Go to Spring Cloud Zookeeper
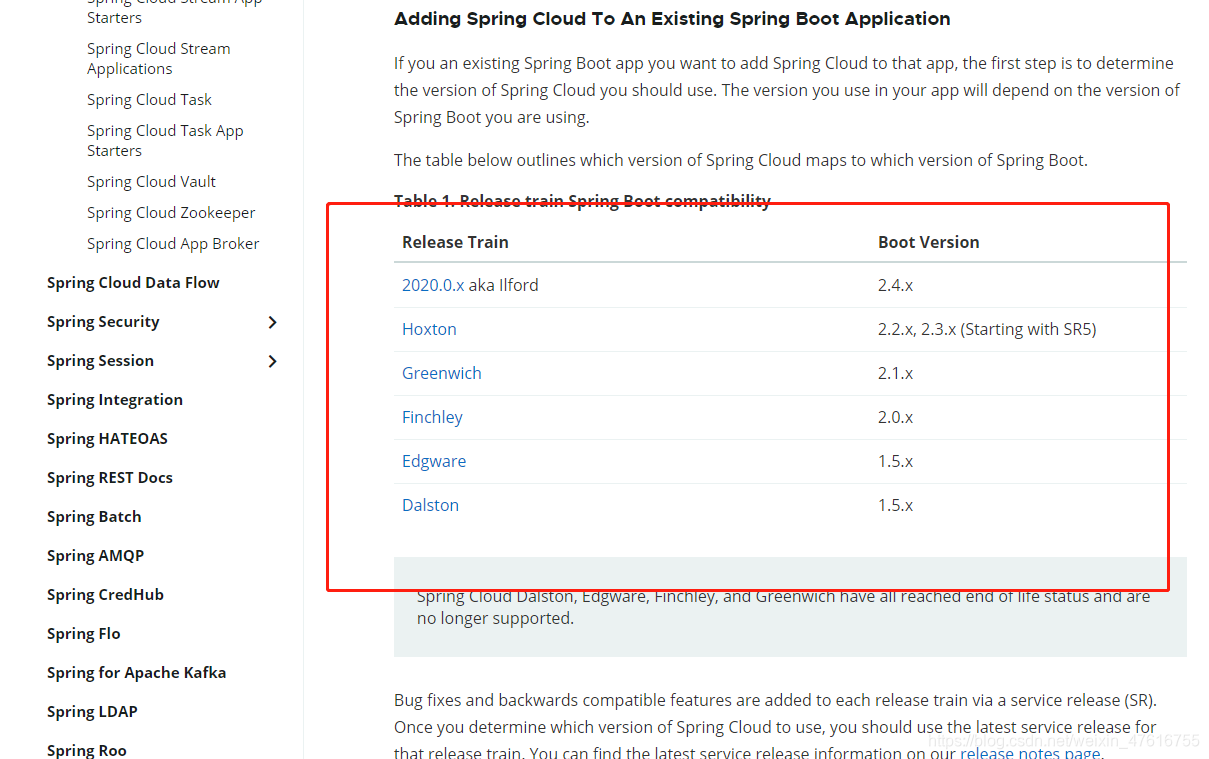Screen dimensions: 1209x759 [x=171, y=213]
